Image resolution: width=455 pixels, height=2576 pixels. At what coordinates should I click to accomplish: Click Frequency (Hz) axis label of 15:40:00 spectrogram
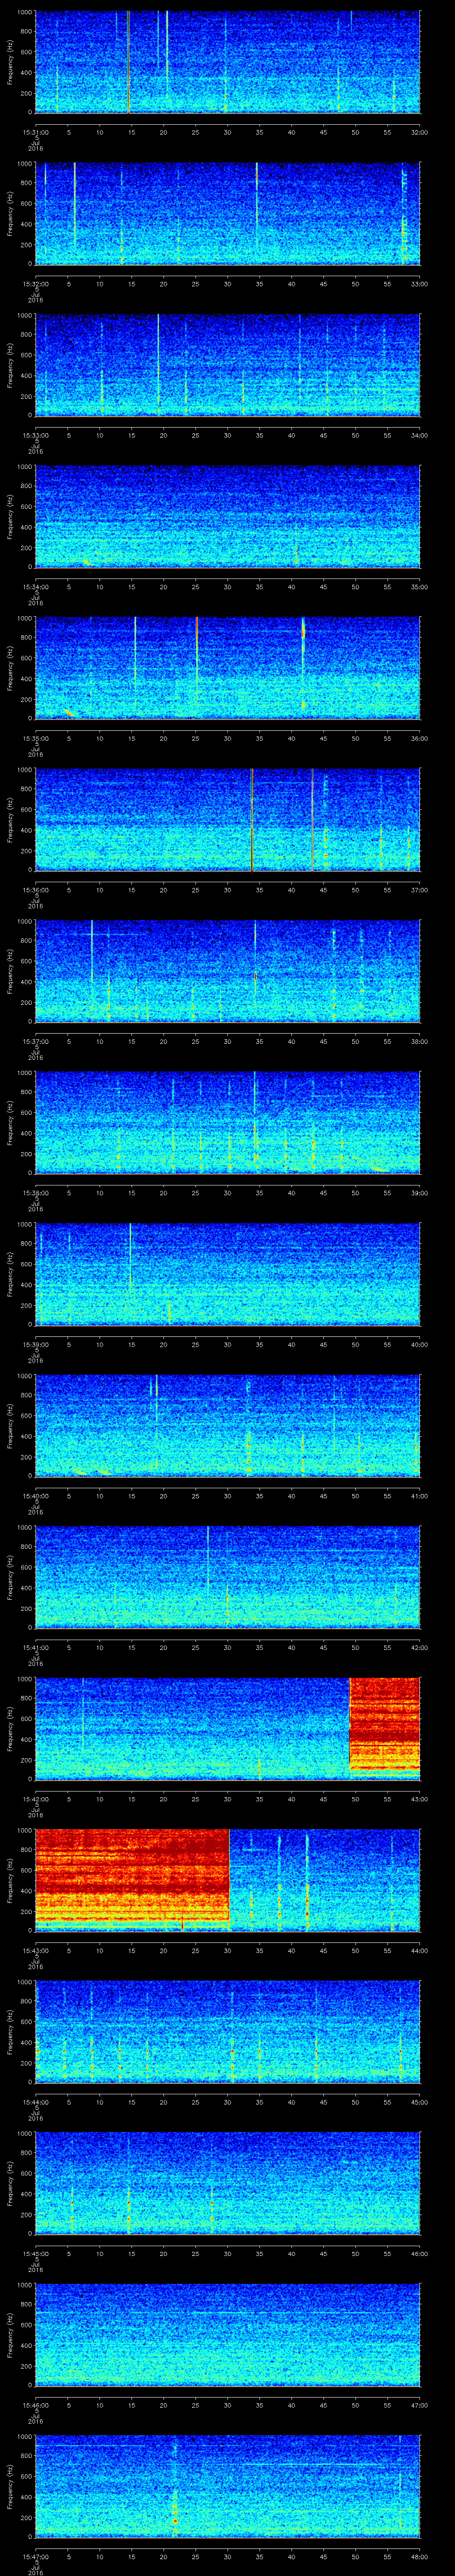pos(11,1425)
